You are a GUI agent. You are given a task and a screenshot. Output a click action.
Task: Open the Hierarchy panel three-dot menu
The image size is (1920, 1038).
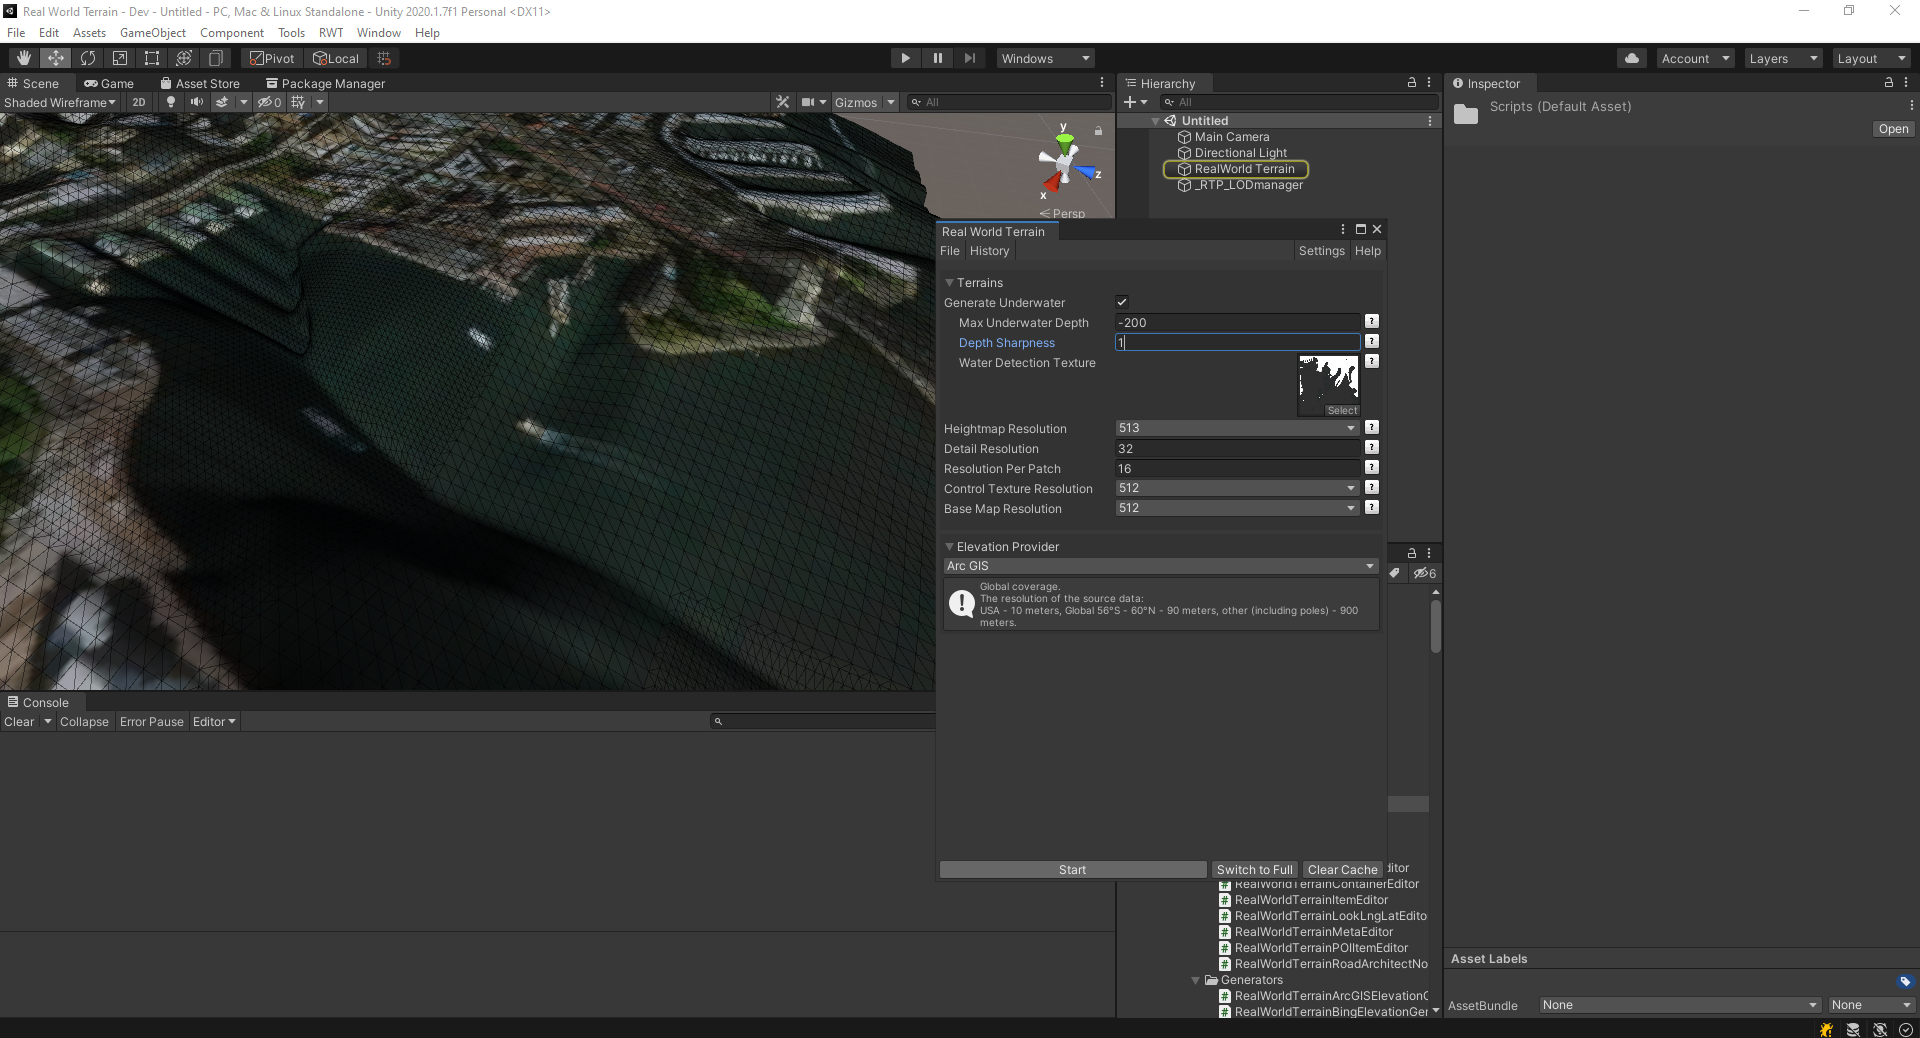[x=1429, y=83]
